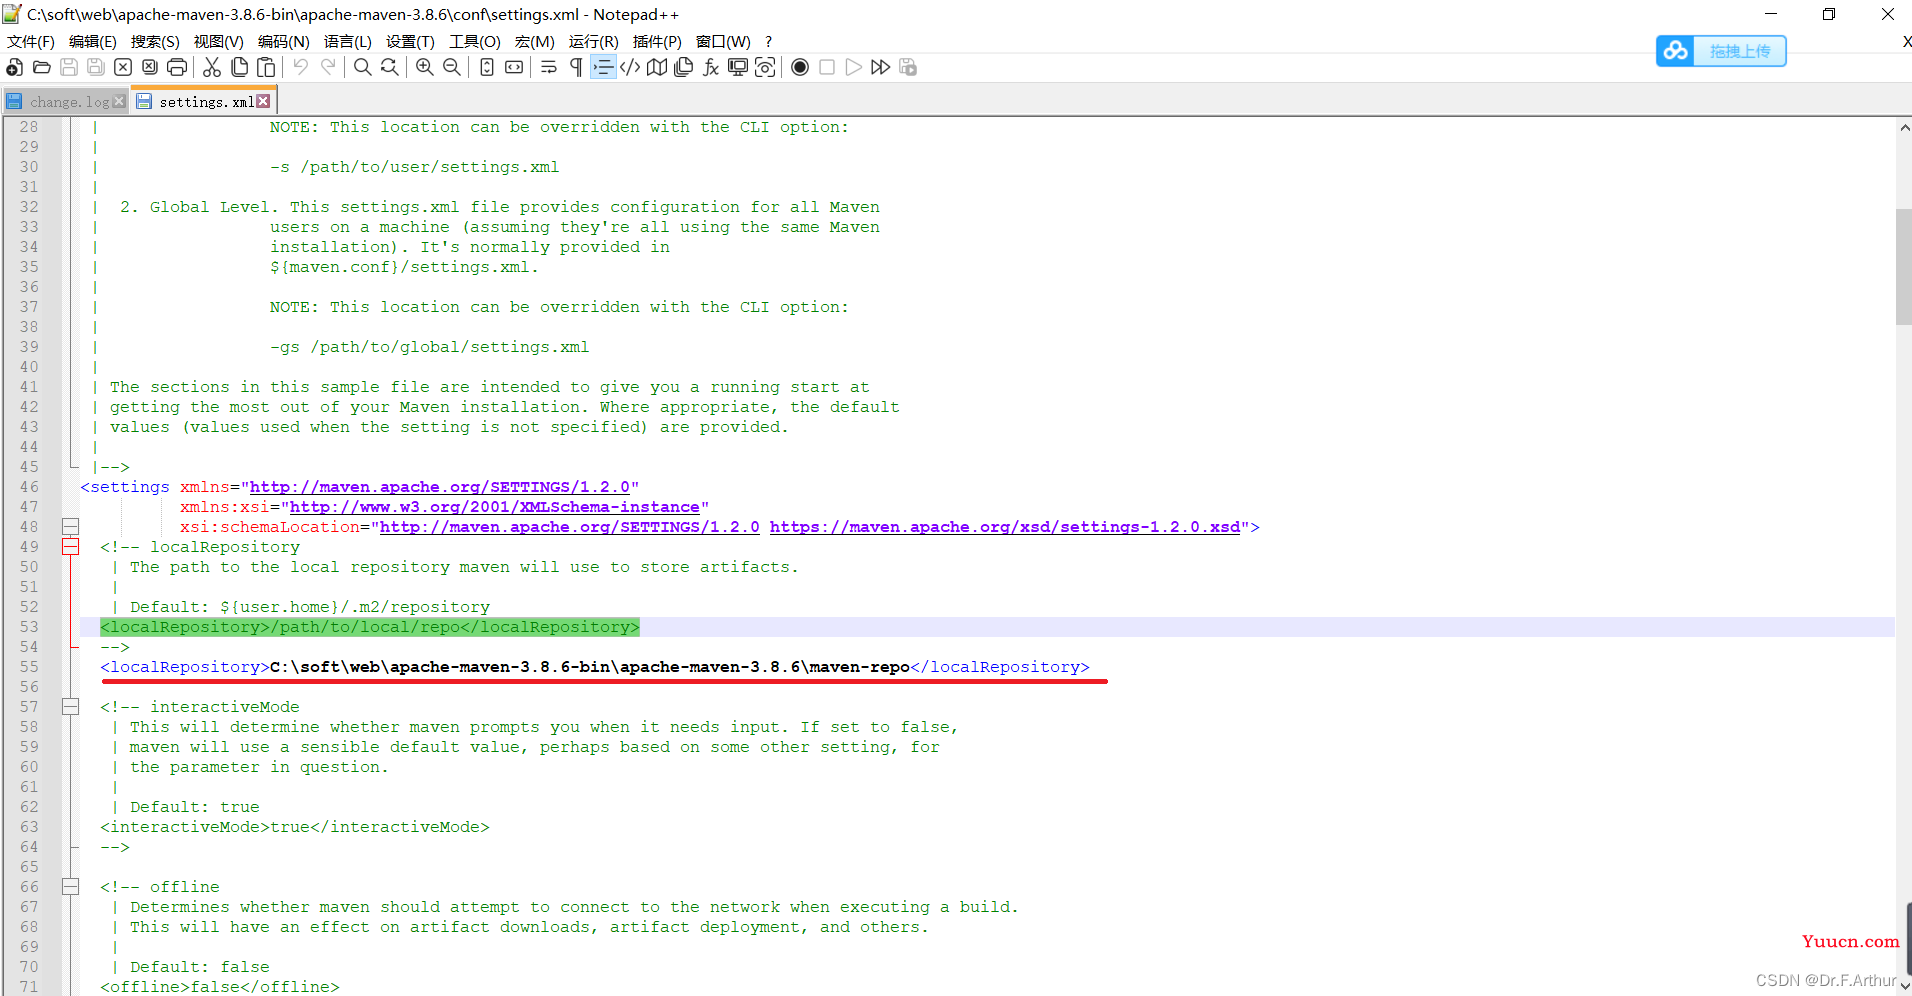This screenshot has height=996, width=1912.
Task: Click the Cut scissors icon
Action: [x=212, y=67]
